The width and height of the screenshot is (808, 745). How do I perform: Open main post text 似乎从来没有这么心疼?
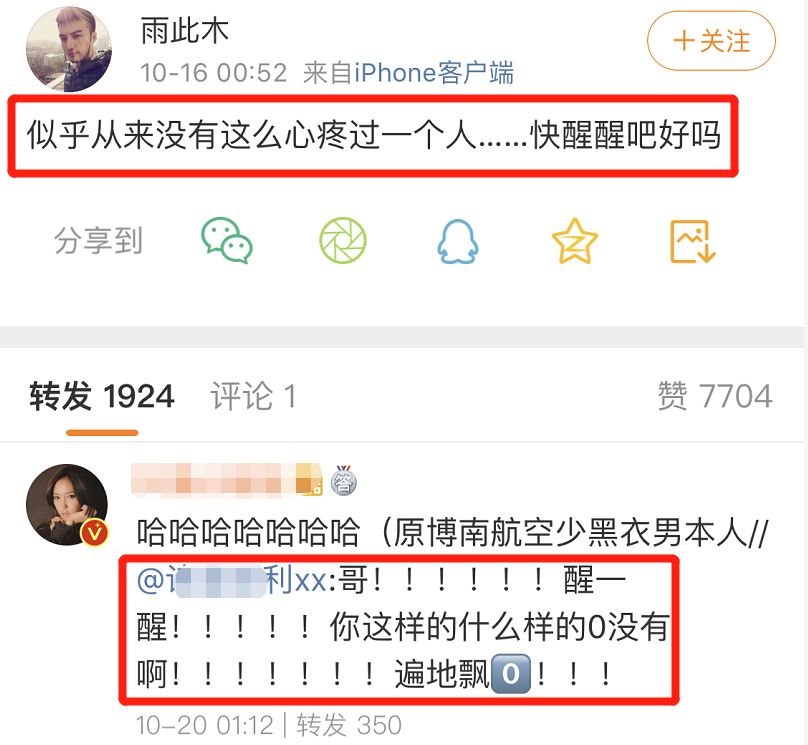(374, 136)
